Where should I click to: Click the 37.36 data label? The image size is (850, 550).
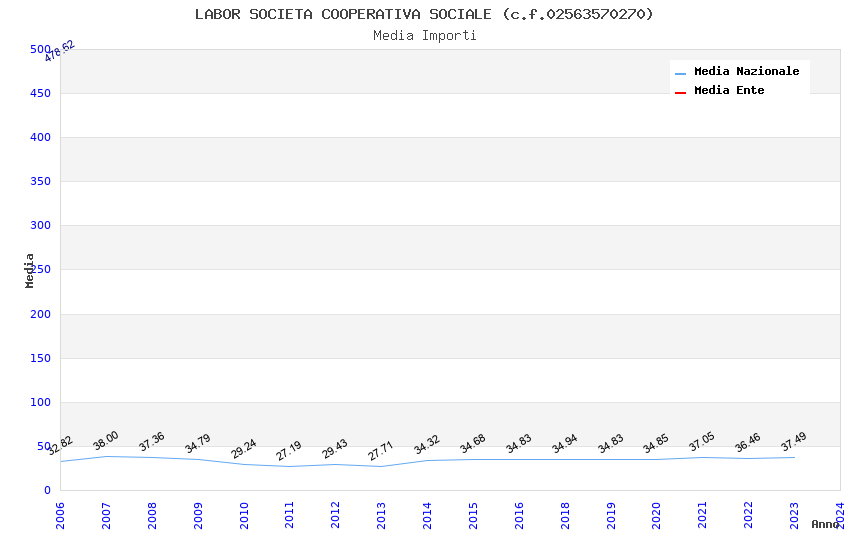pyautogui.click(x=152, y=442)
